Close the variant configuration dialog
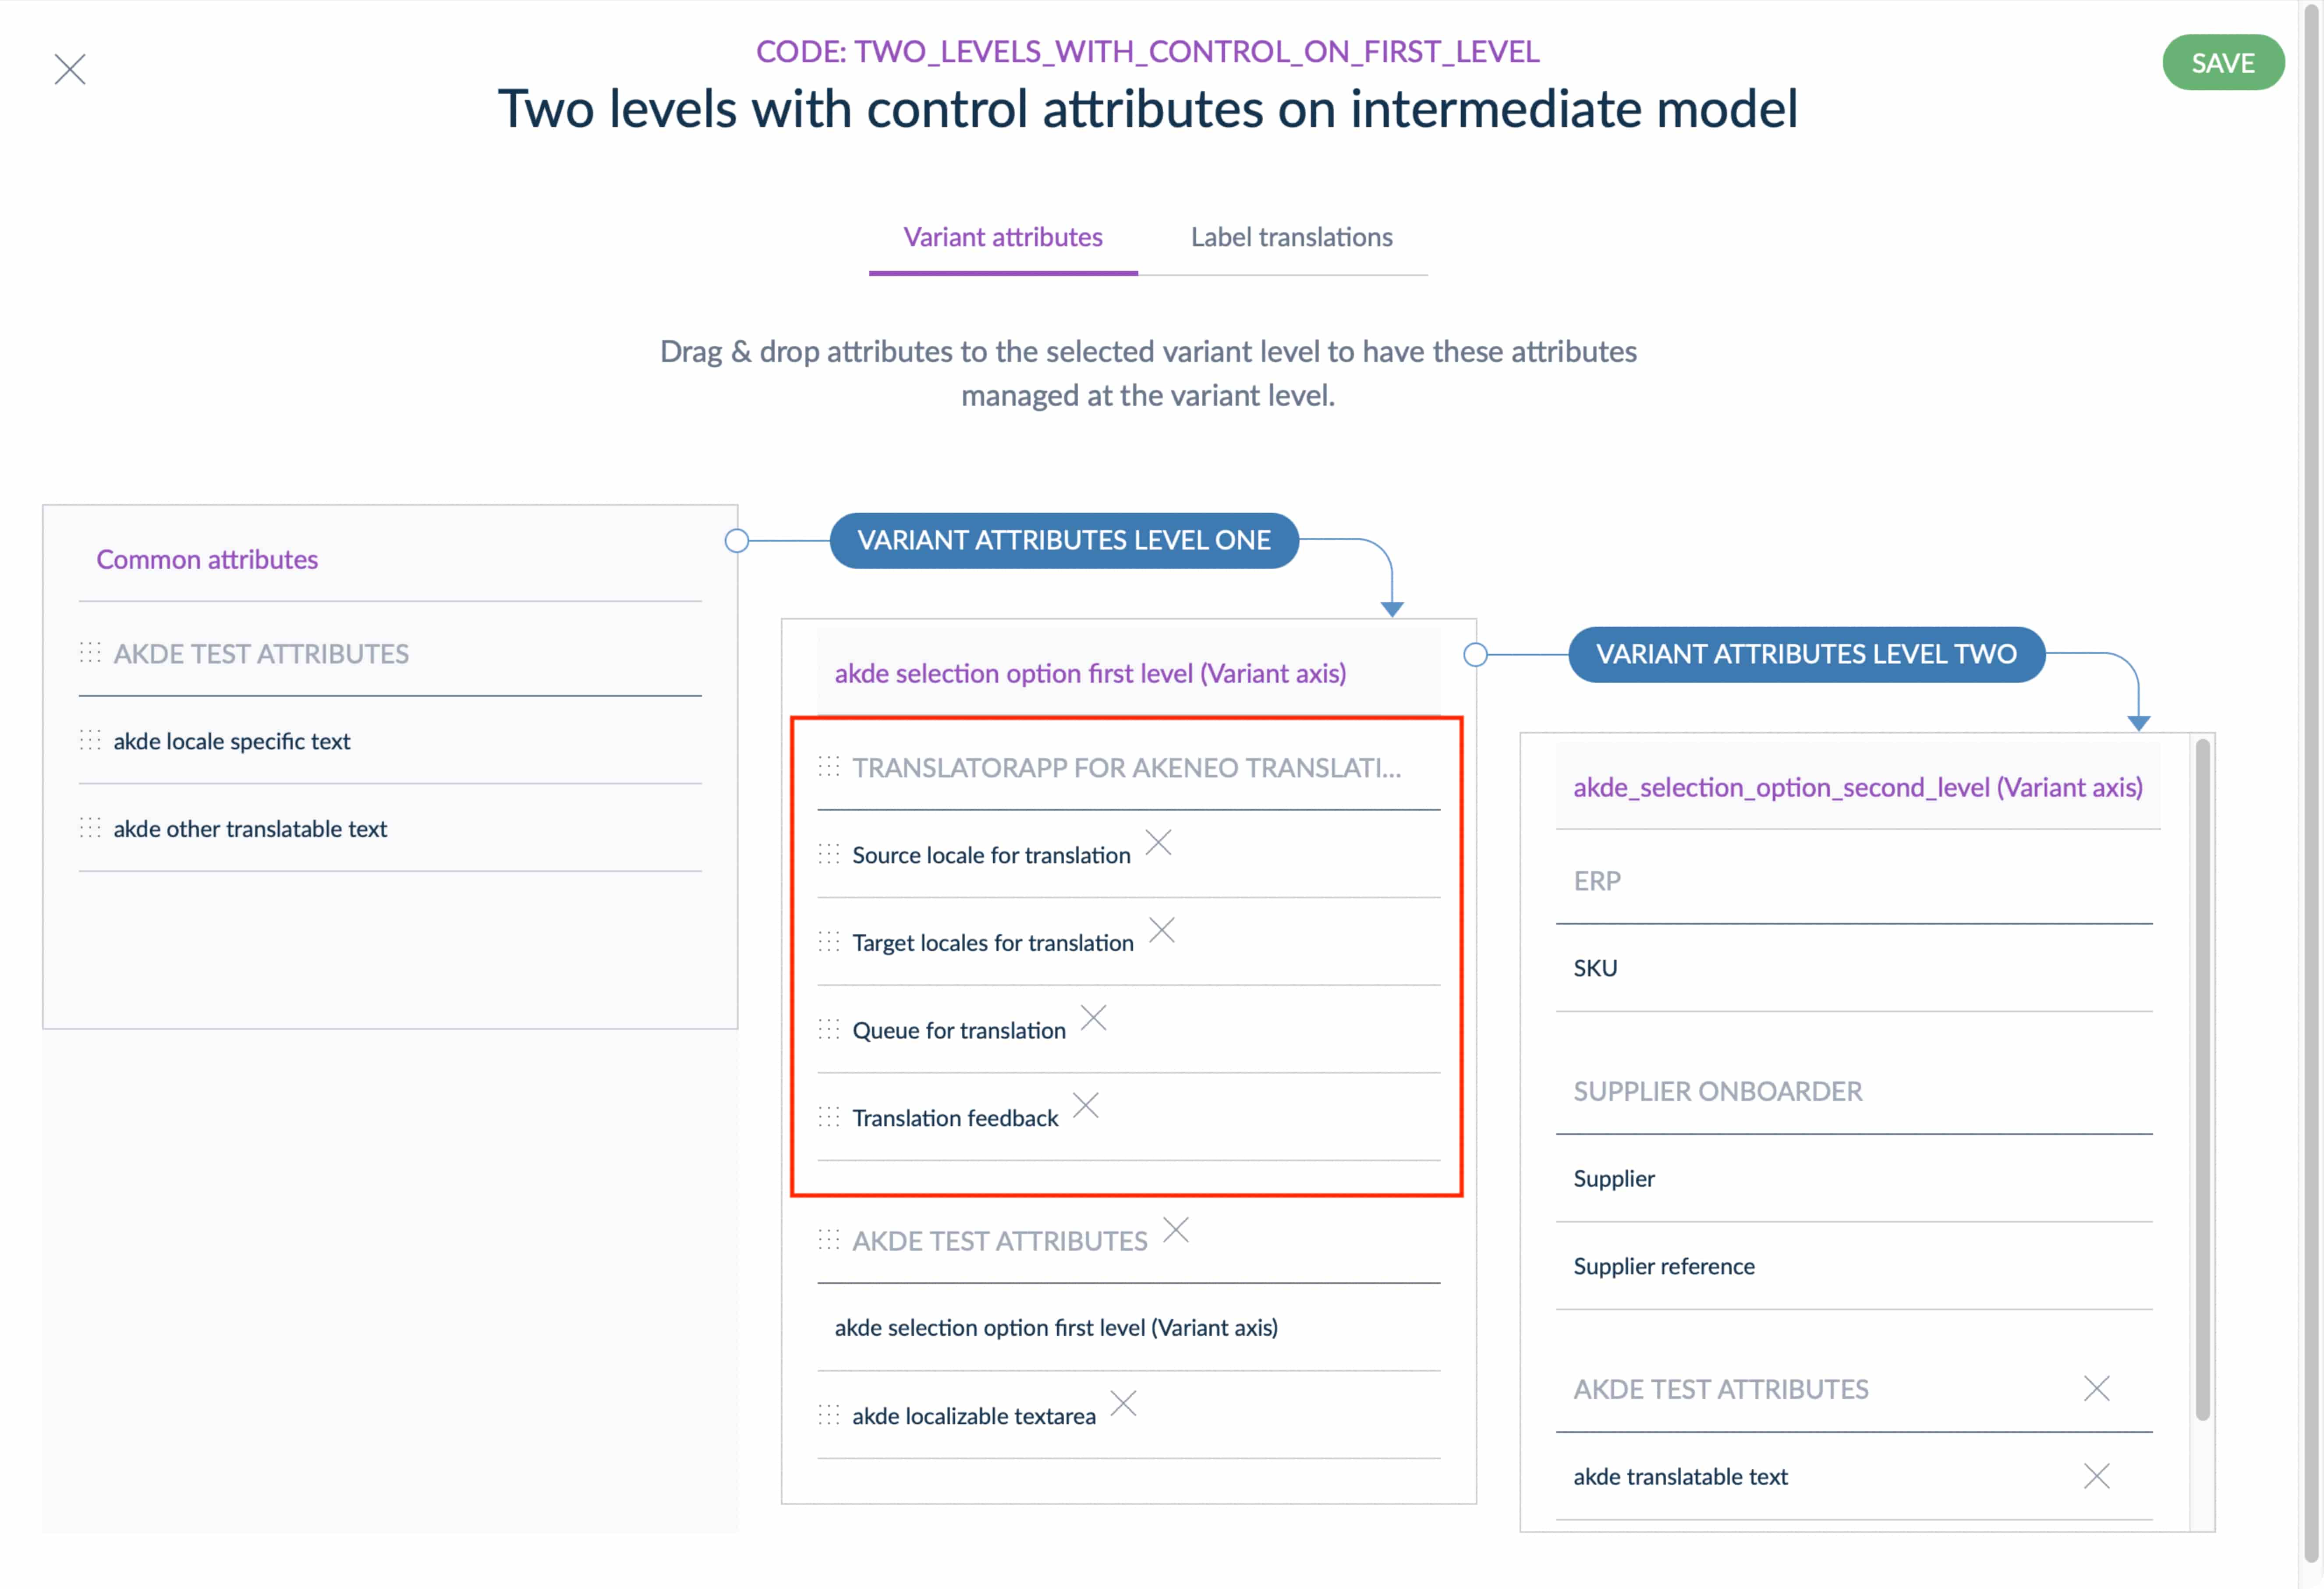 (70, 68)
